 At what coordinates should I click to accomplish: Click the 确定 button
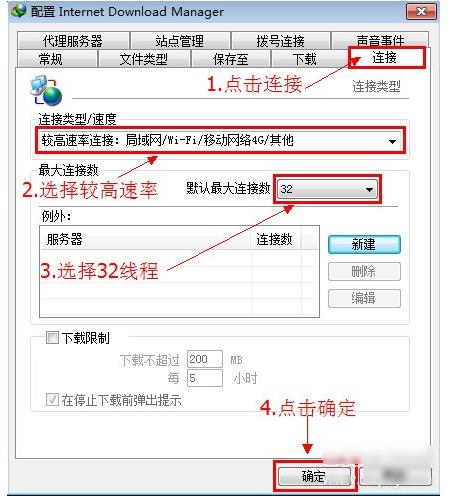pos(314,476)
